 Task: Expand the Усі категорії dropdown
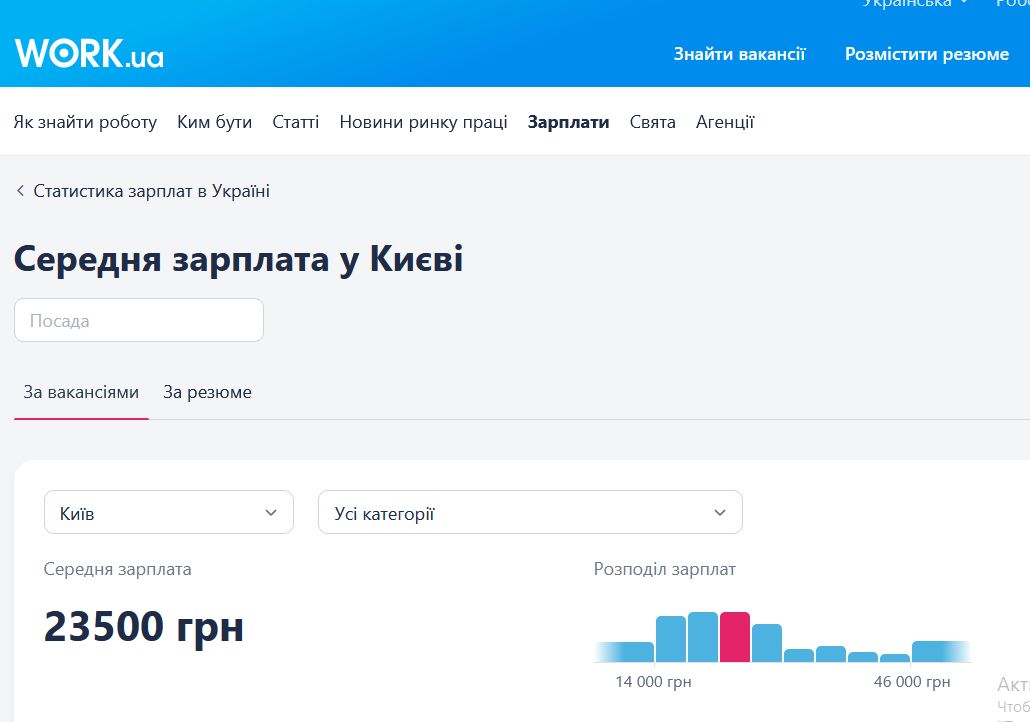(530, 512)
